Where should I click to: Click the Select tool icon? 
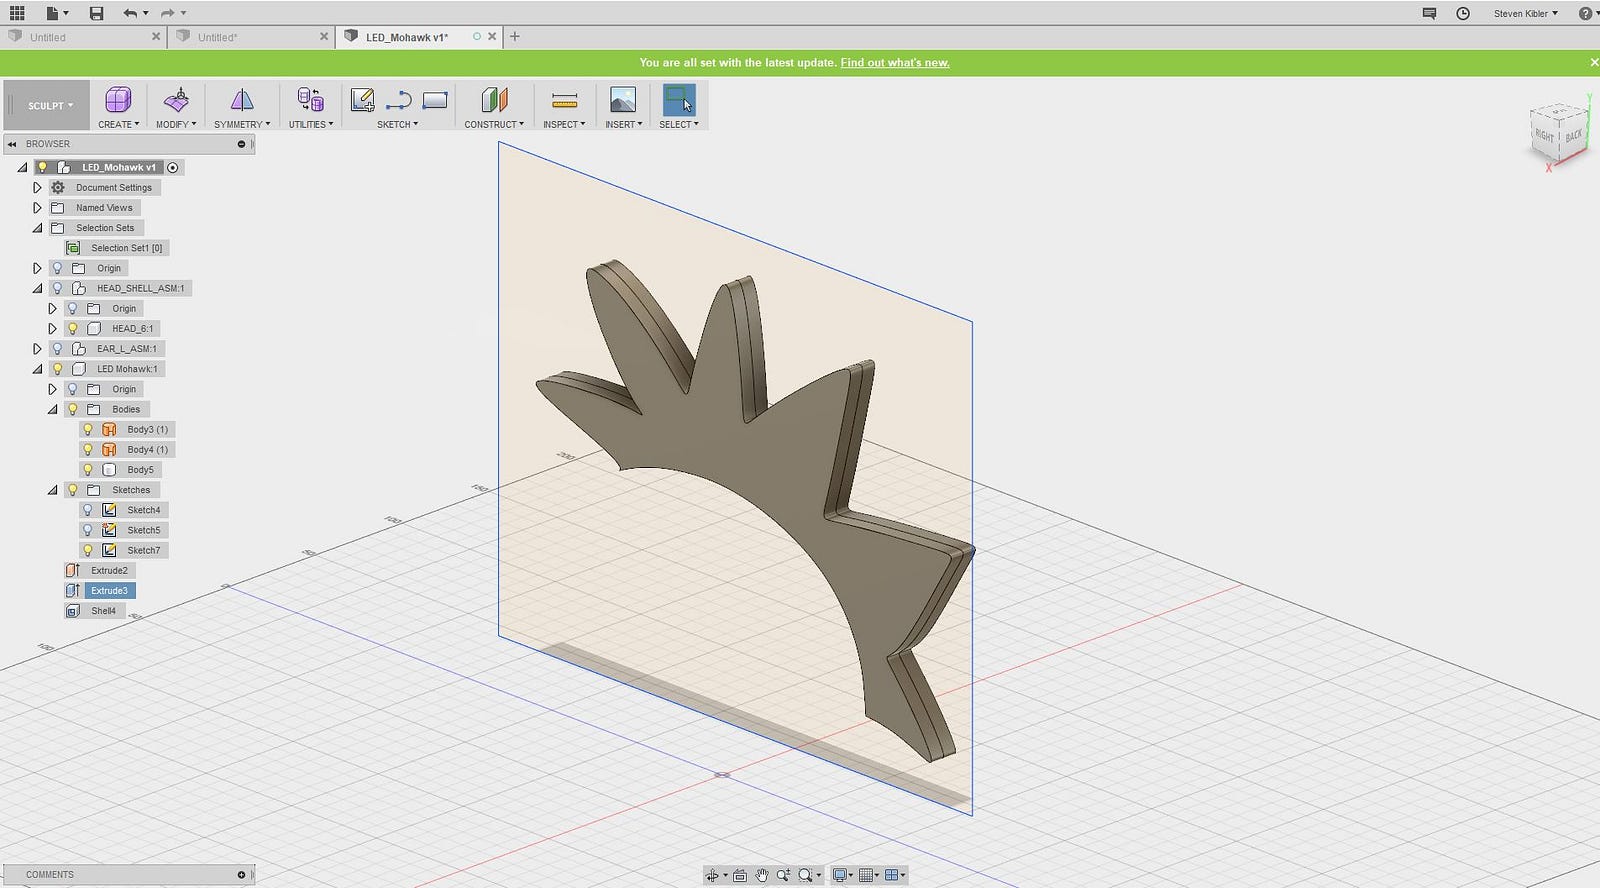click(x=679, y=99)
